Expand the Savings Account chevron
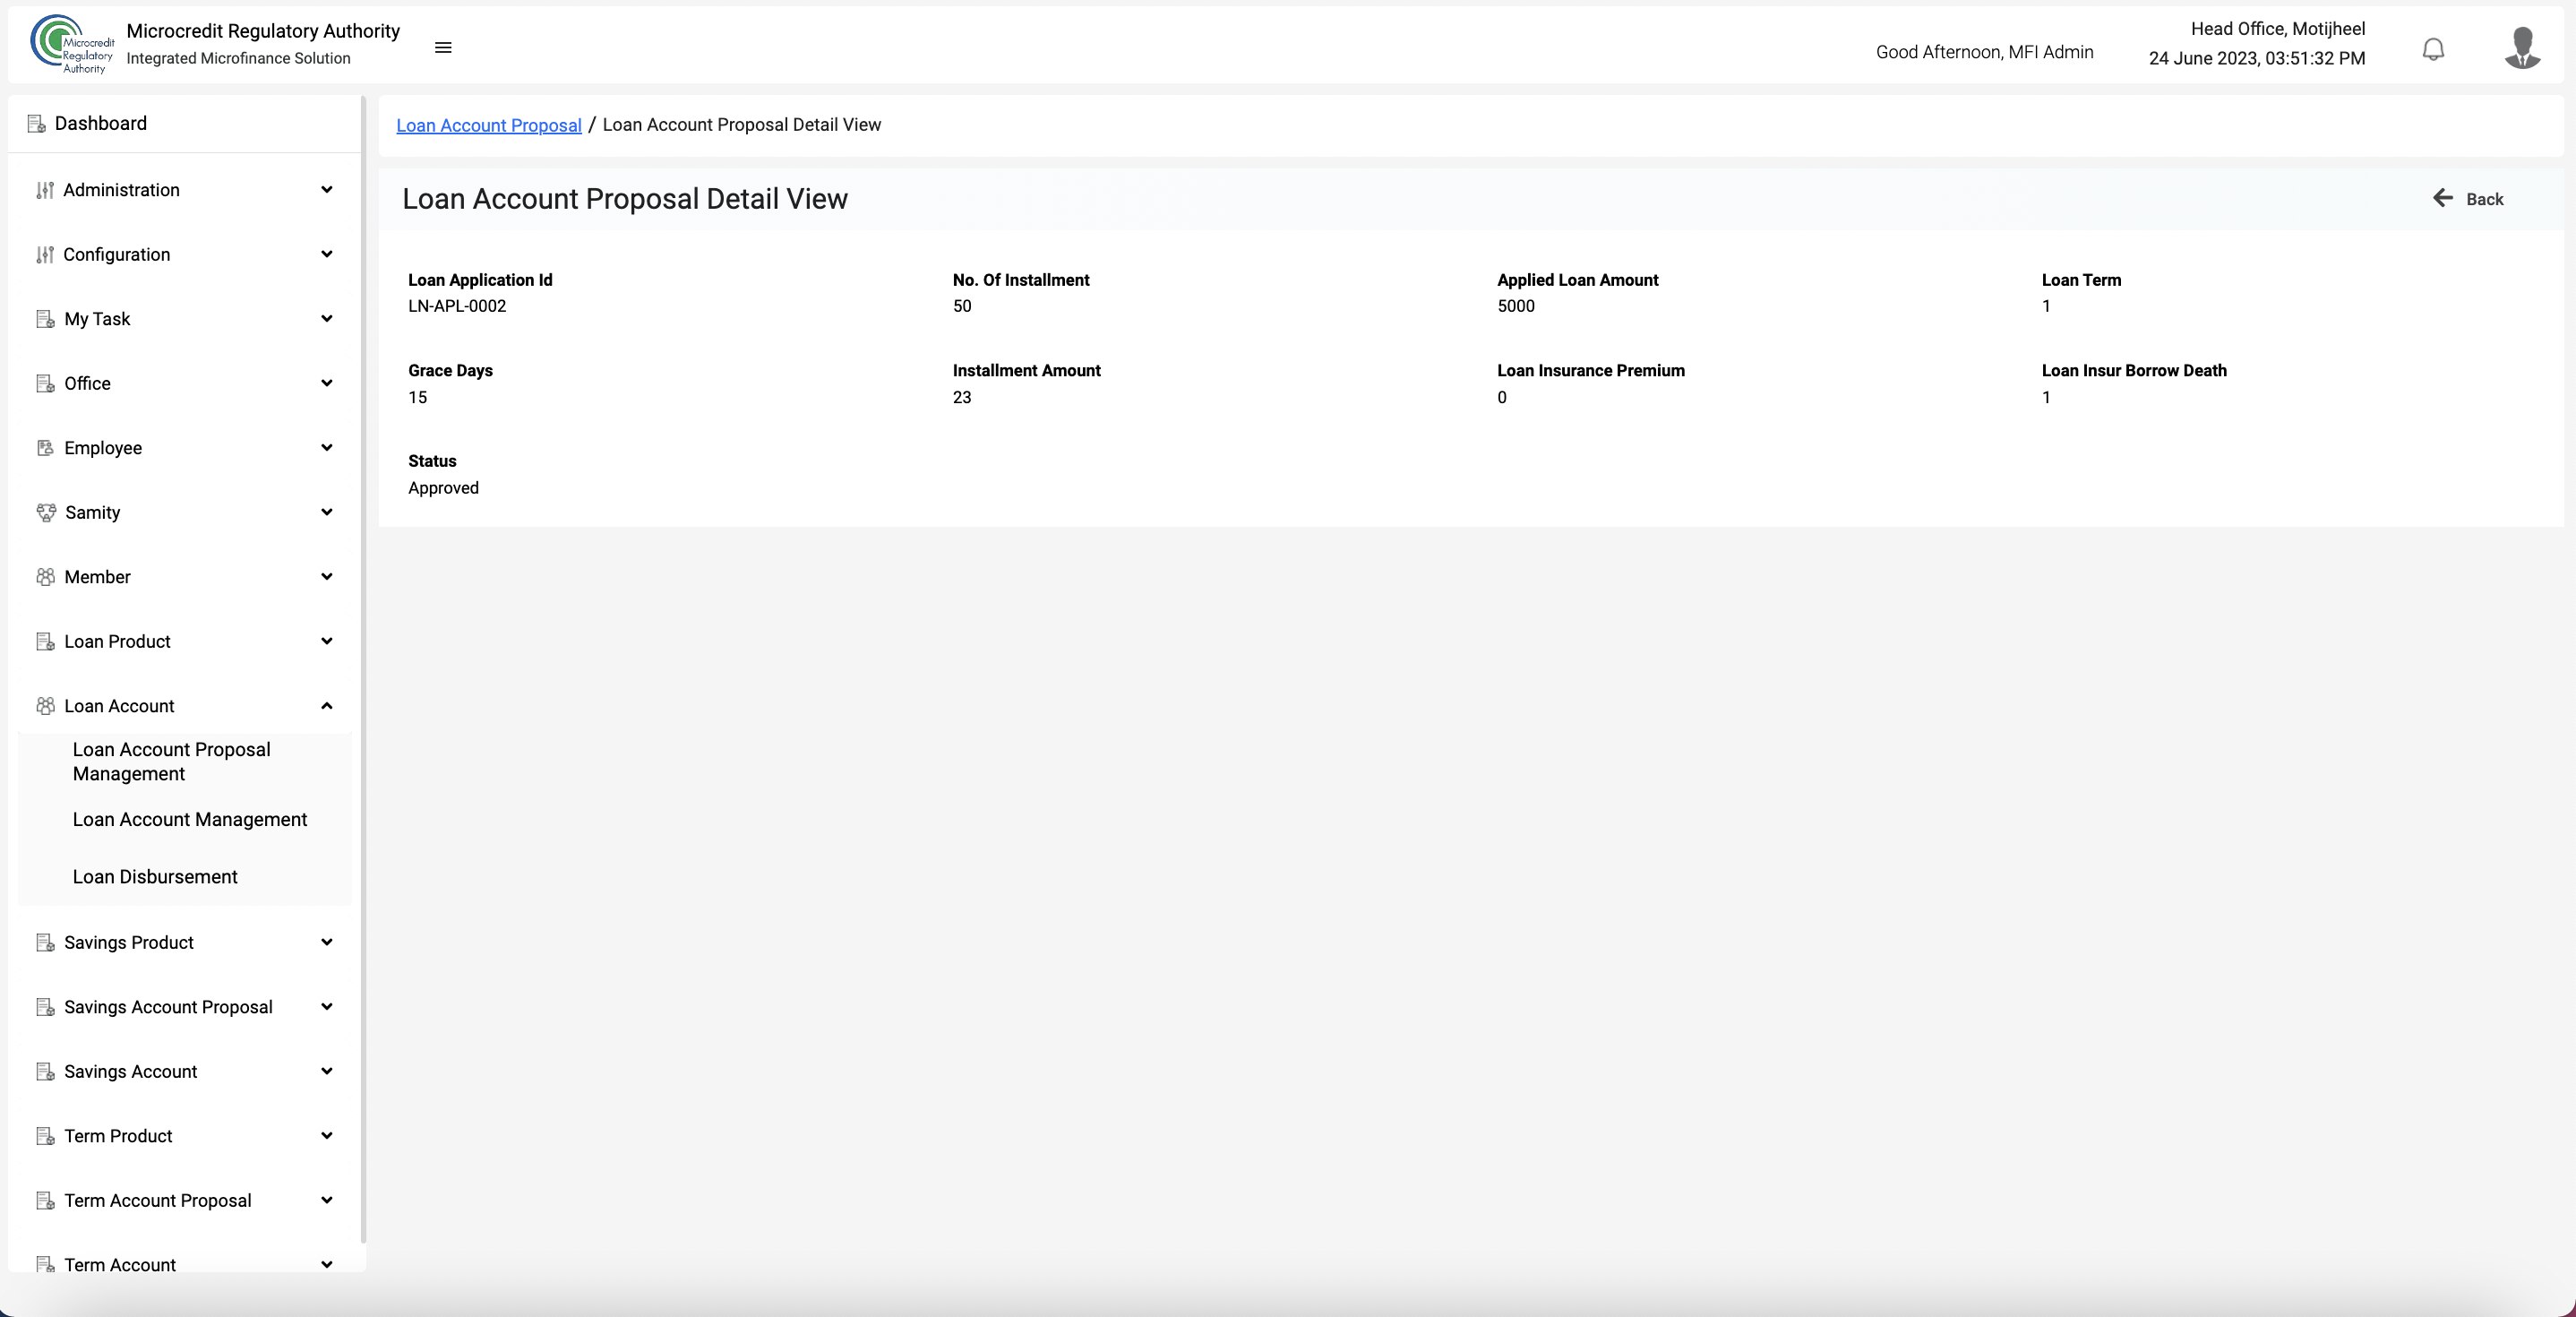This screenshot has height=1317, width=2576. (x=327, y=1071)
